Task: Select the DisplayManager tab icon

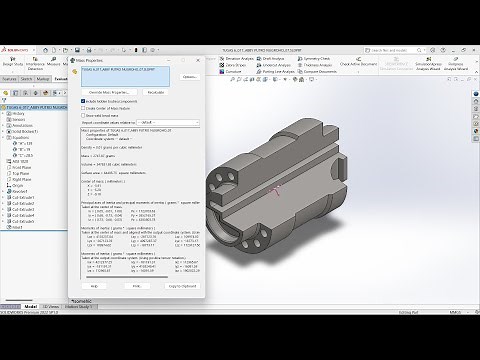Action: [x=45, y=93]
